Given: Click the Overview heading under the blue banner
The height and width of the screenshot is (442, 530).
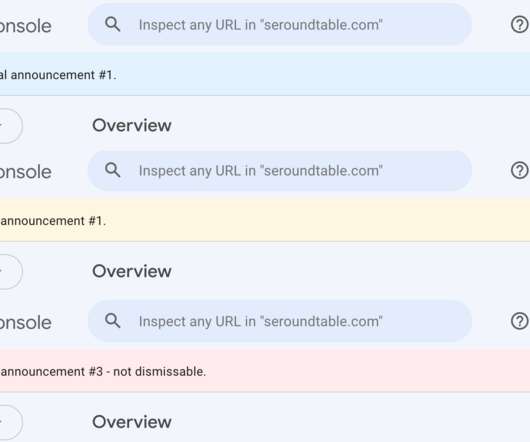Looking at the screenshot, I should tap(132, 125).
